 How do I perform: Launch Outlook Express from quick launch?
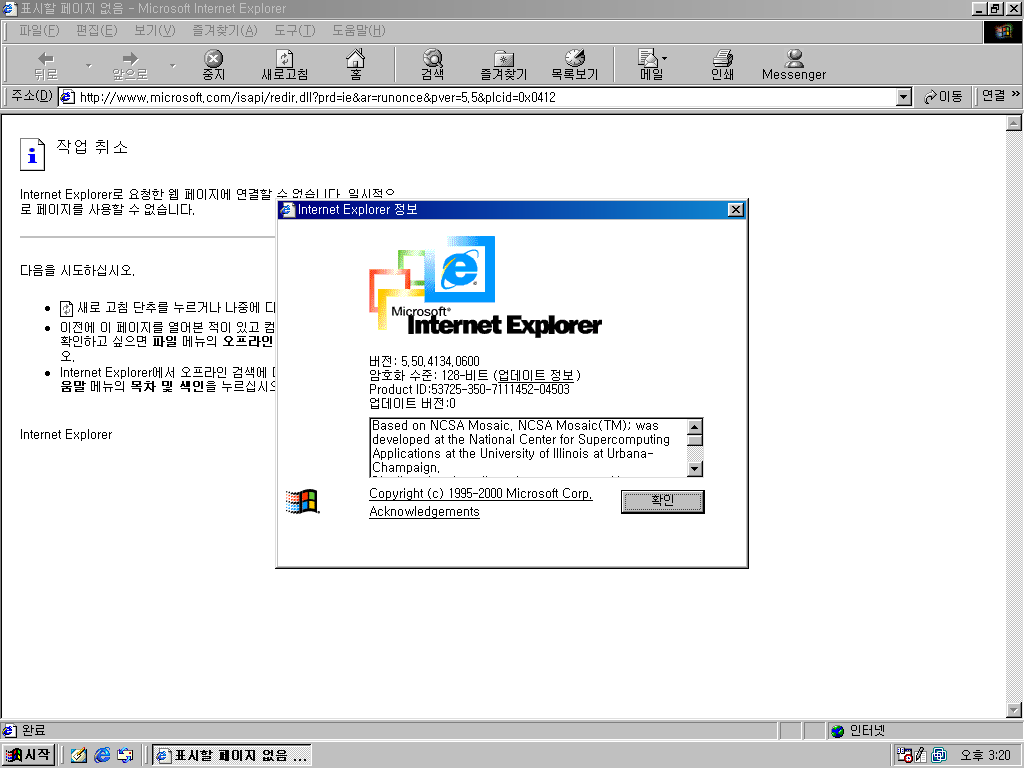(125, 755)
